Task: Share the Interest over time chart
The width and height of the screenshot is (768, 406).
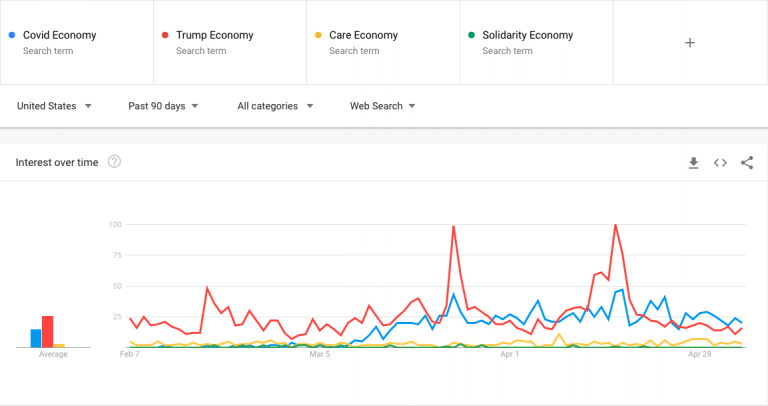Action: [x=747, y=163]
